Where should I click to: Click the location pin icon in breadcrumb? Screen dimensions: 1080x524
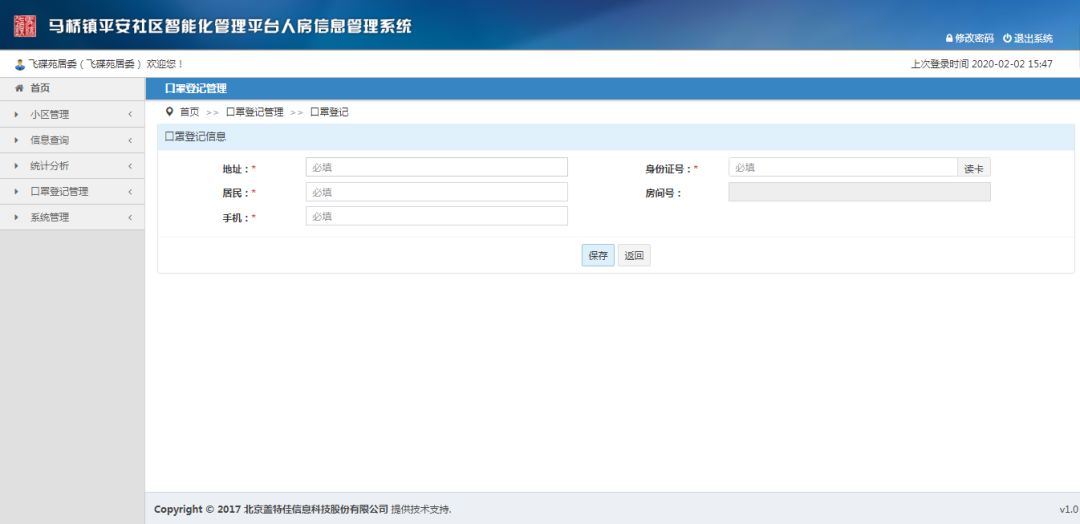pos(169,112)
